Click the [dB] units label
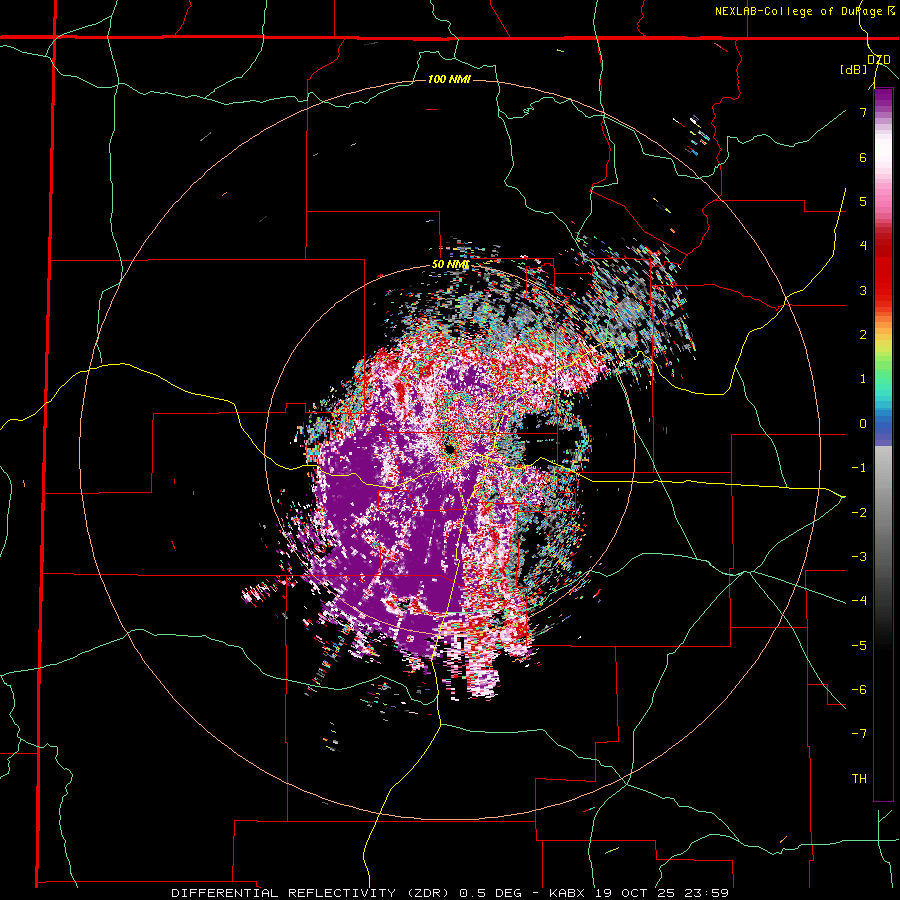 click(853, 69)
